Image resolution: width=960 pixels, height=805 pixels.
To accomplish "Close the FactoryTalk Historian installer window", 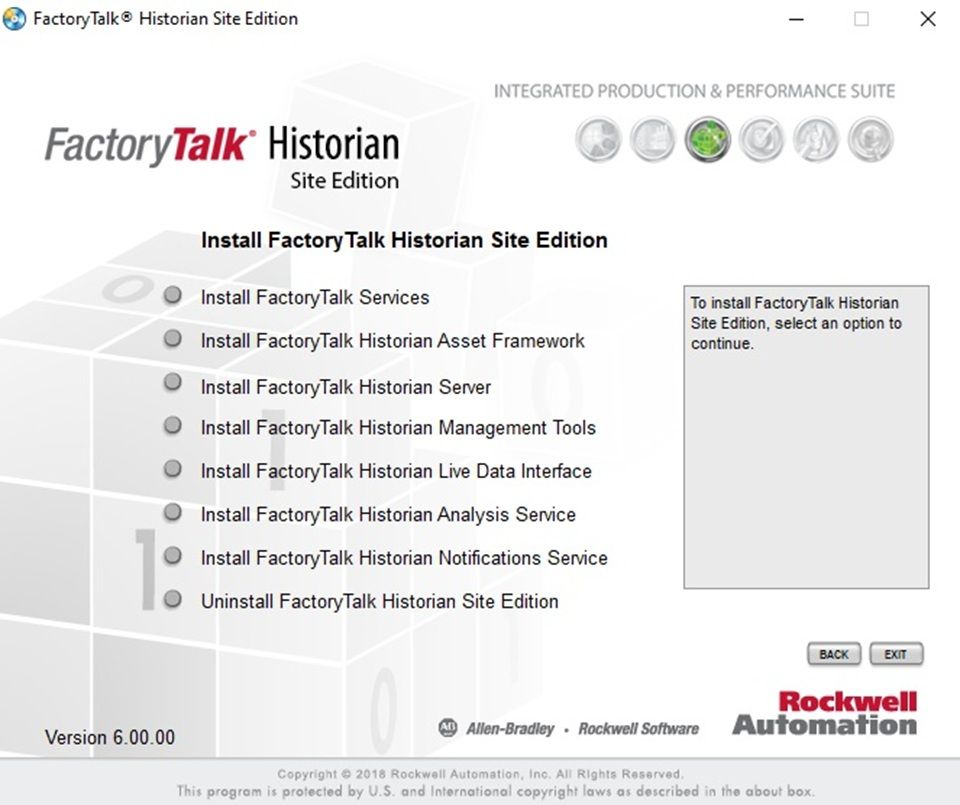I will tap(928, 19).
